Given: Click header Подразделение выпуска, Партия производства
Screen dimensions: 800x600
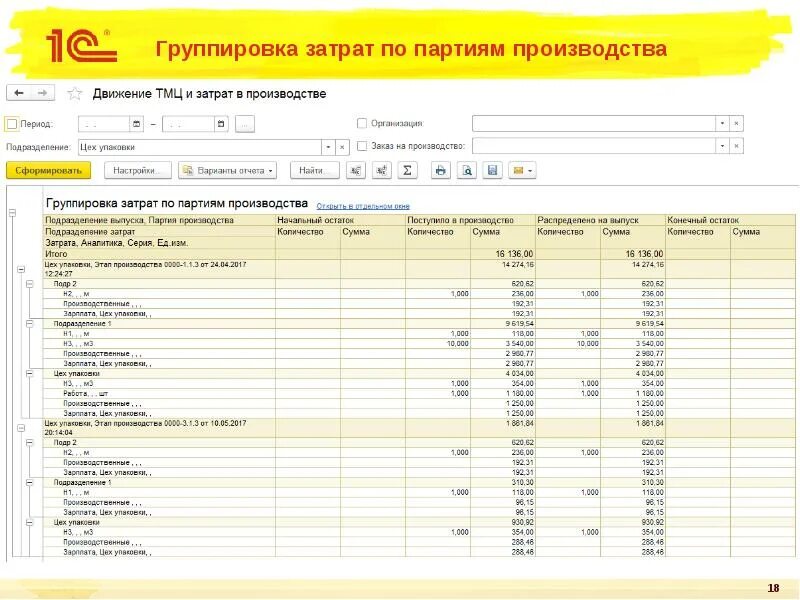Looking at the screenshot, I should (139, 220).
